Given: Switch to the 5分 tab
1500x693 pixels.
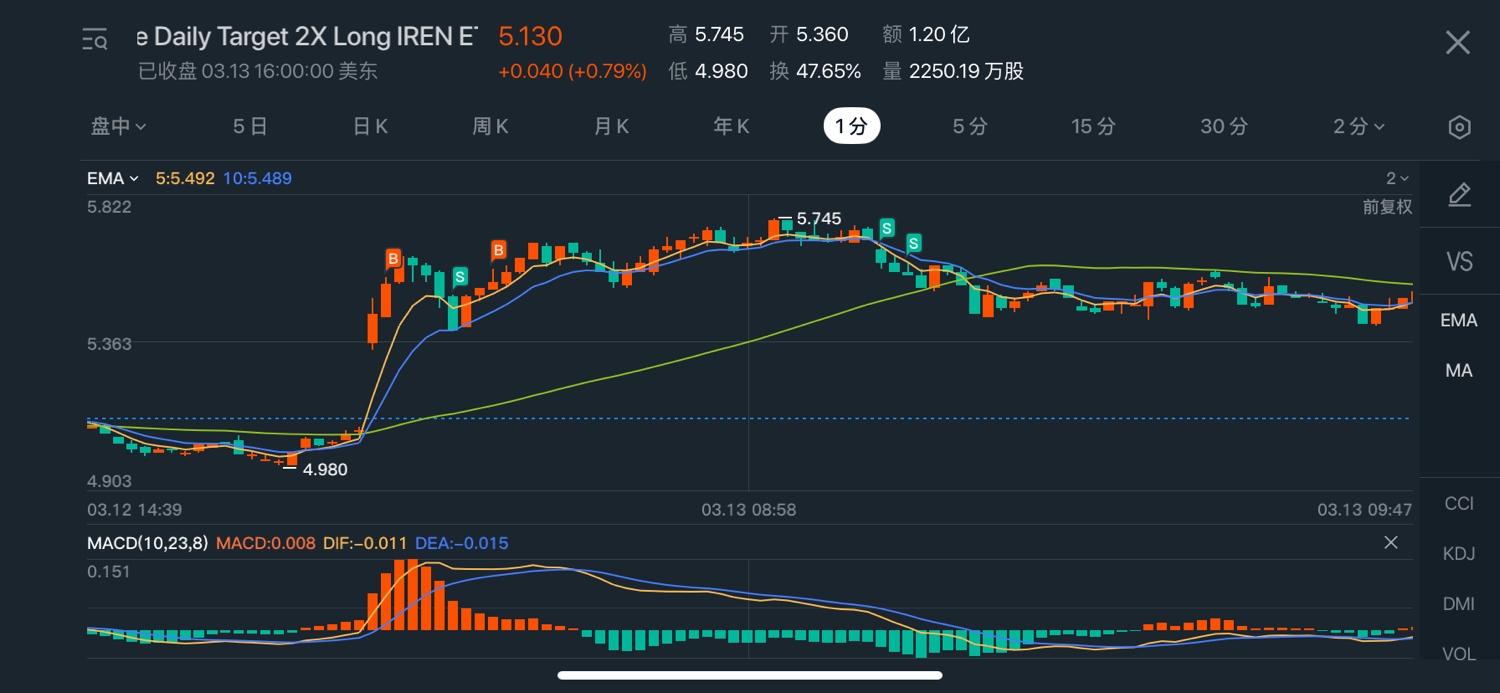Looking at the screenshot, I should coord(969,127).
